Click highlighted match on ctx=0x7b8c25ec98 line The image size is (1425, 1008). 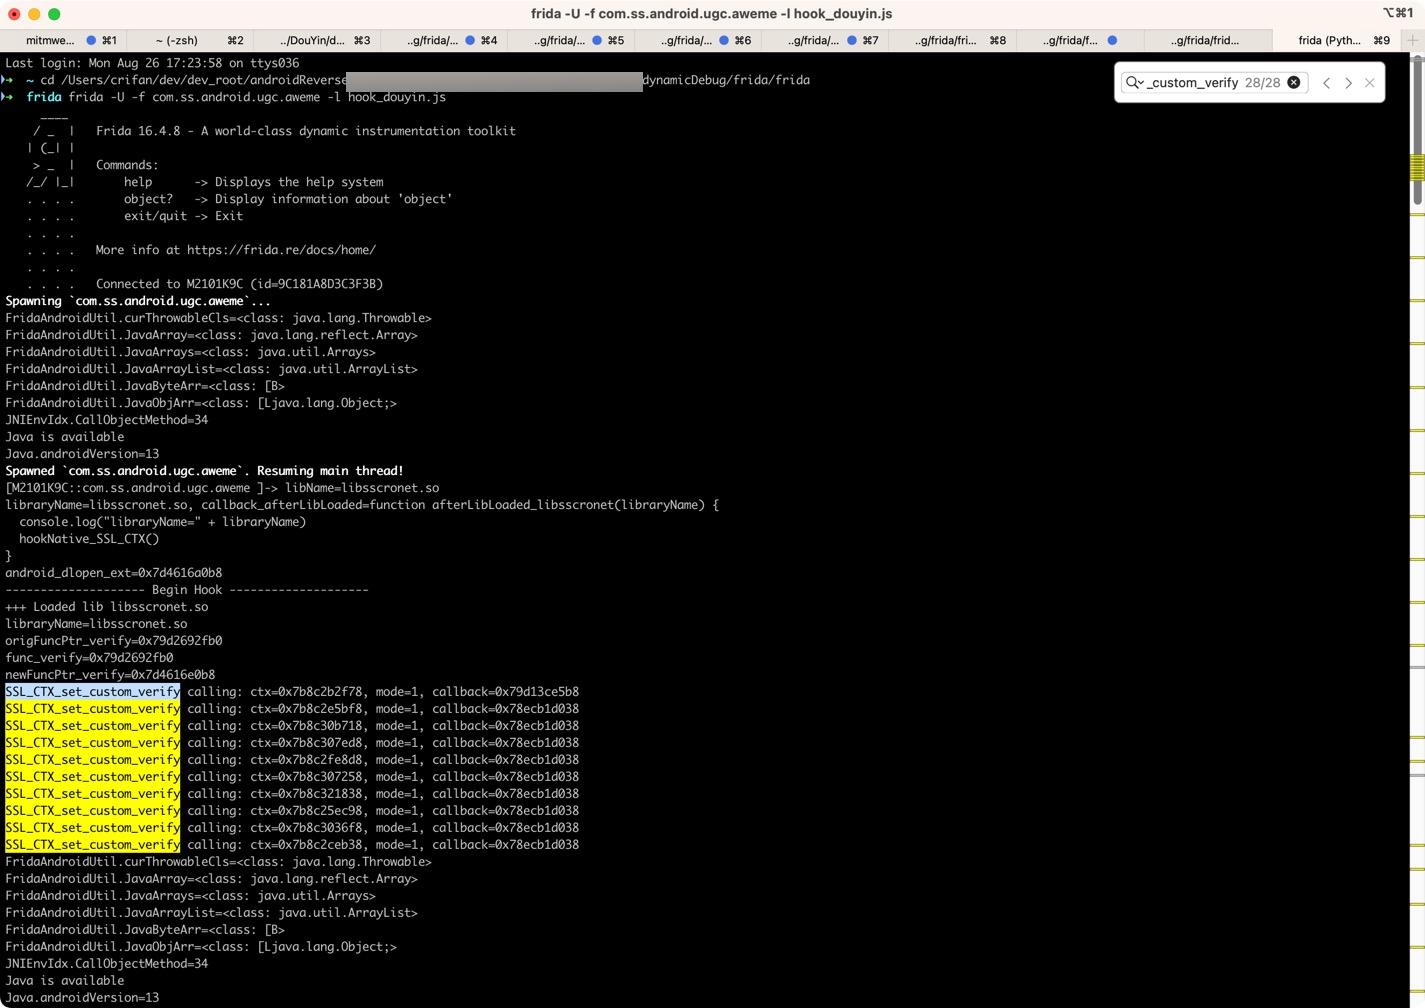tap(92, 811)
